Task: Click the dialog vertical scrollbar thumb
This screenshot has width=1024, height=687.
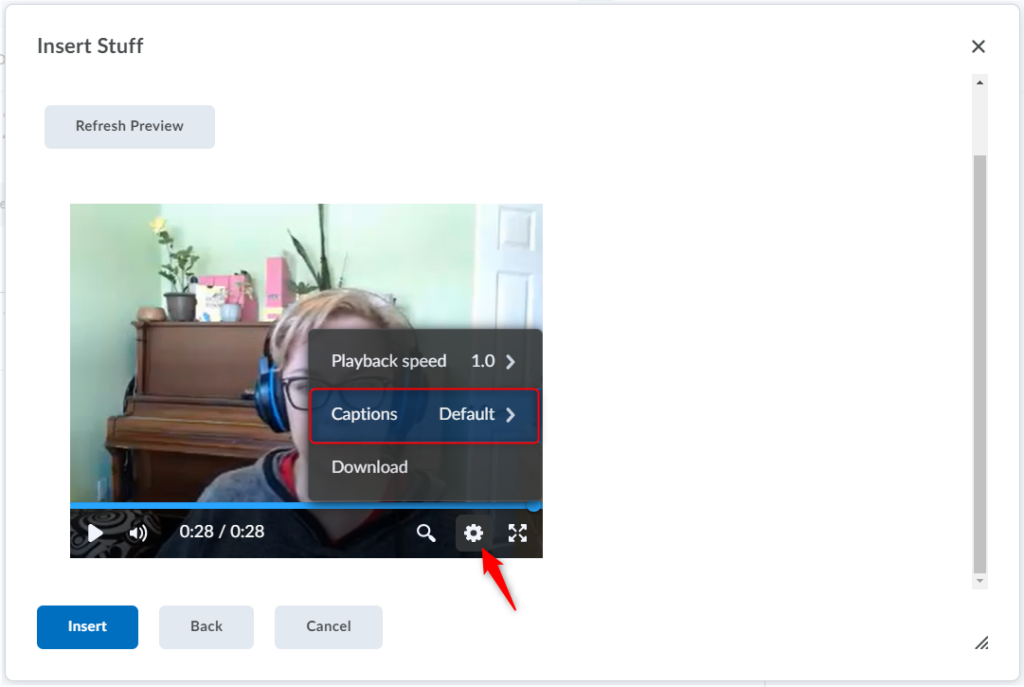Action: point(980,360)
